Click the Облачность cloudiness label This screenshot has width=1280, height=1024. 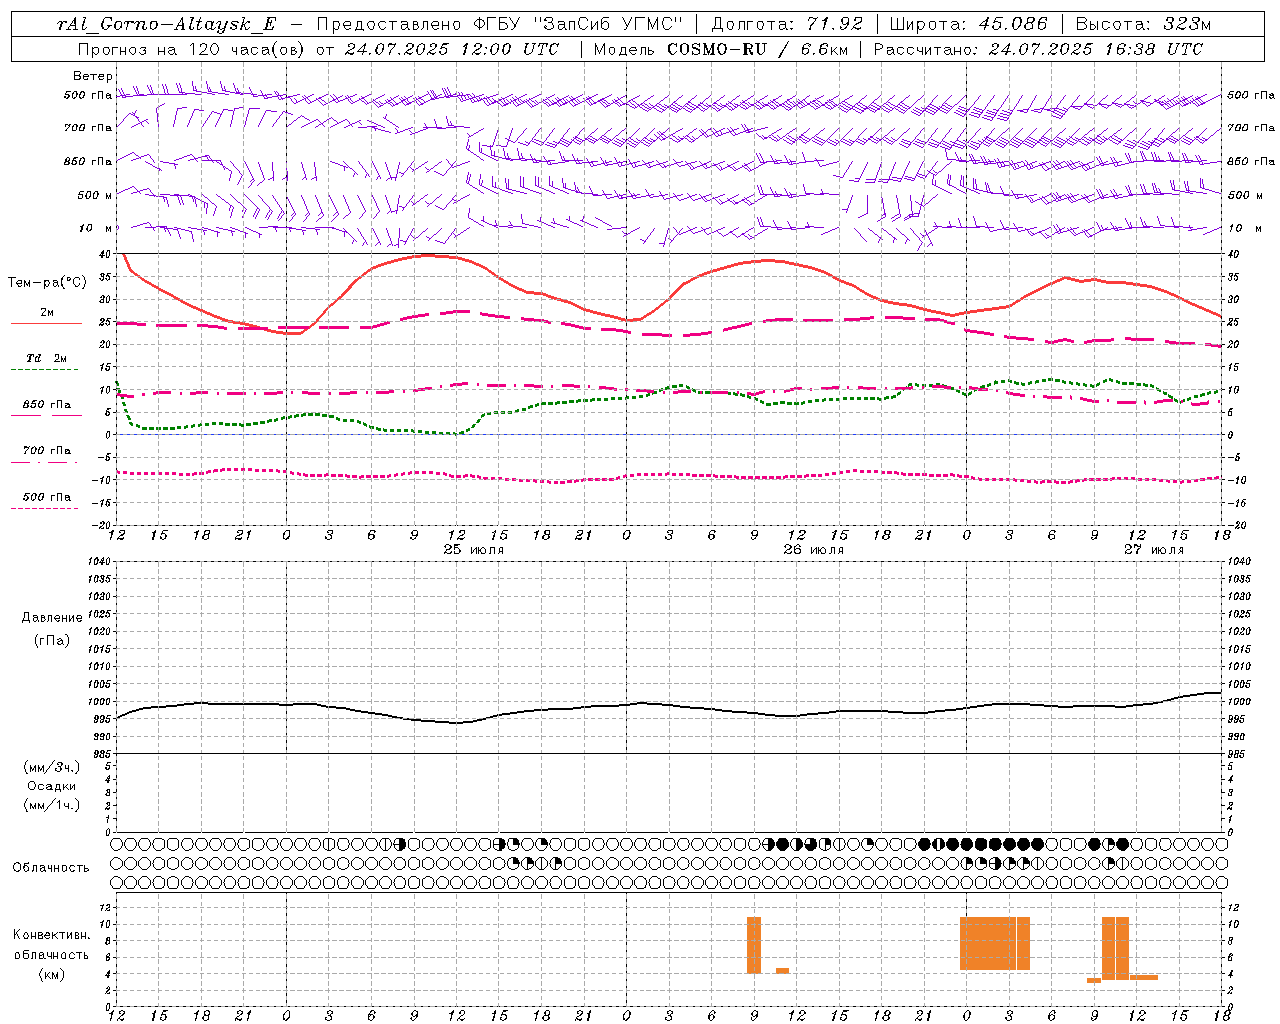[x=51, y=867]
